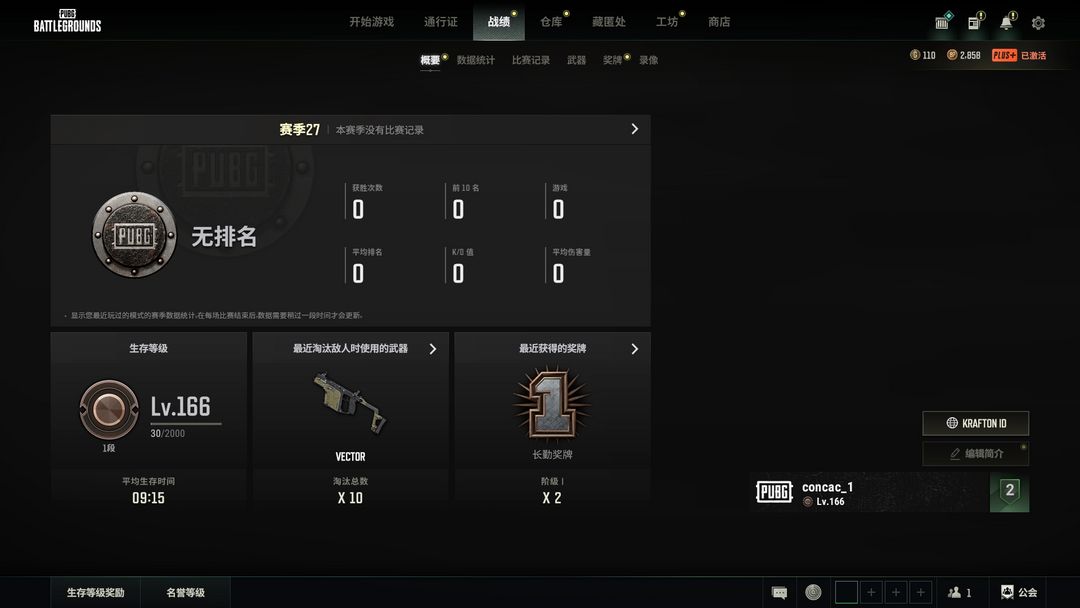Open the friends list icon

(x=959, y=592)
